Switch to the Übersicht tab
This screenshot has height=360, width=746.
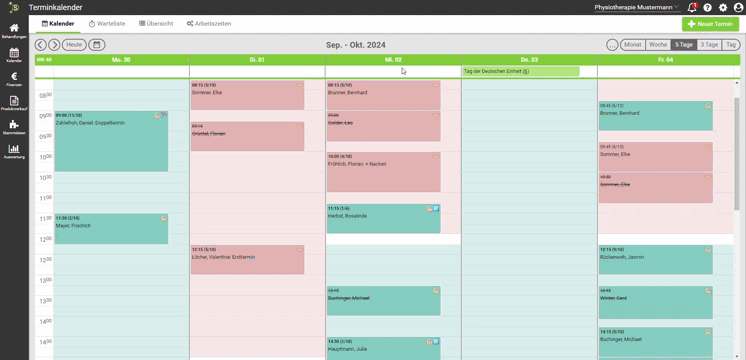coord(156,23)
